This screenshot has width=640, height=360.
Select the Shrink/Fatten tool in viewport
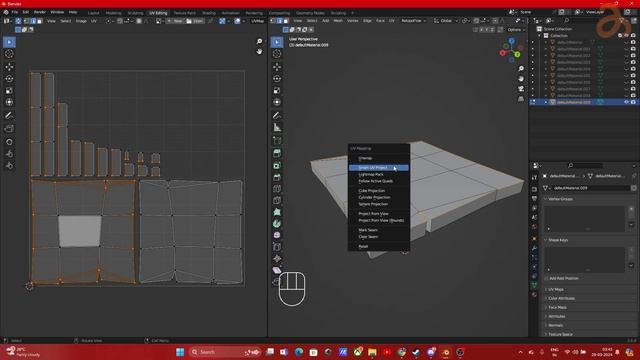(x=277, y=258)
